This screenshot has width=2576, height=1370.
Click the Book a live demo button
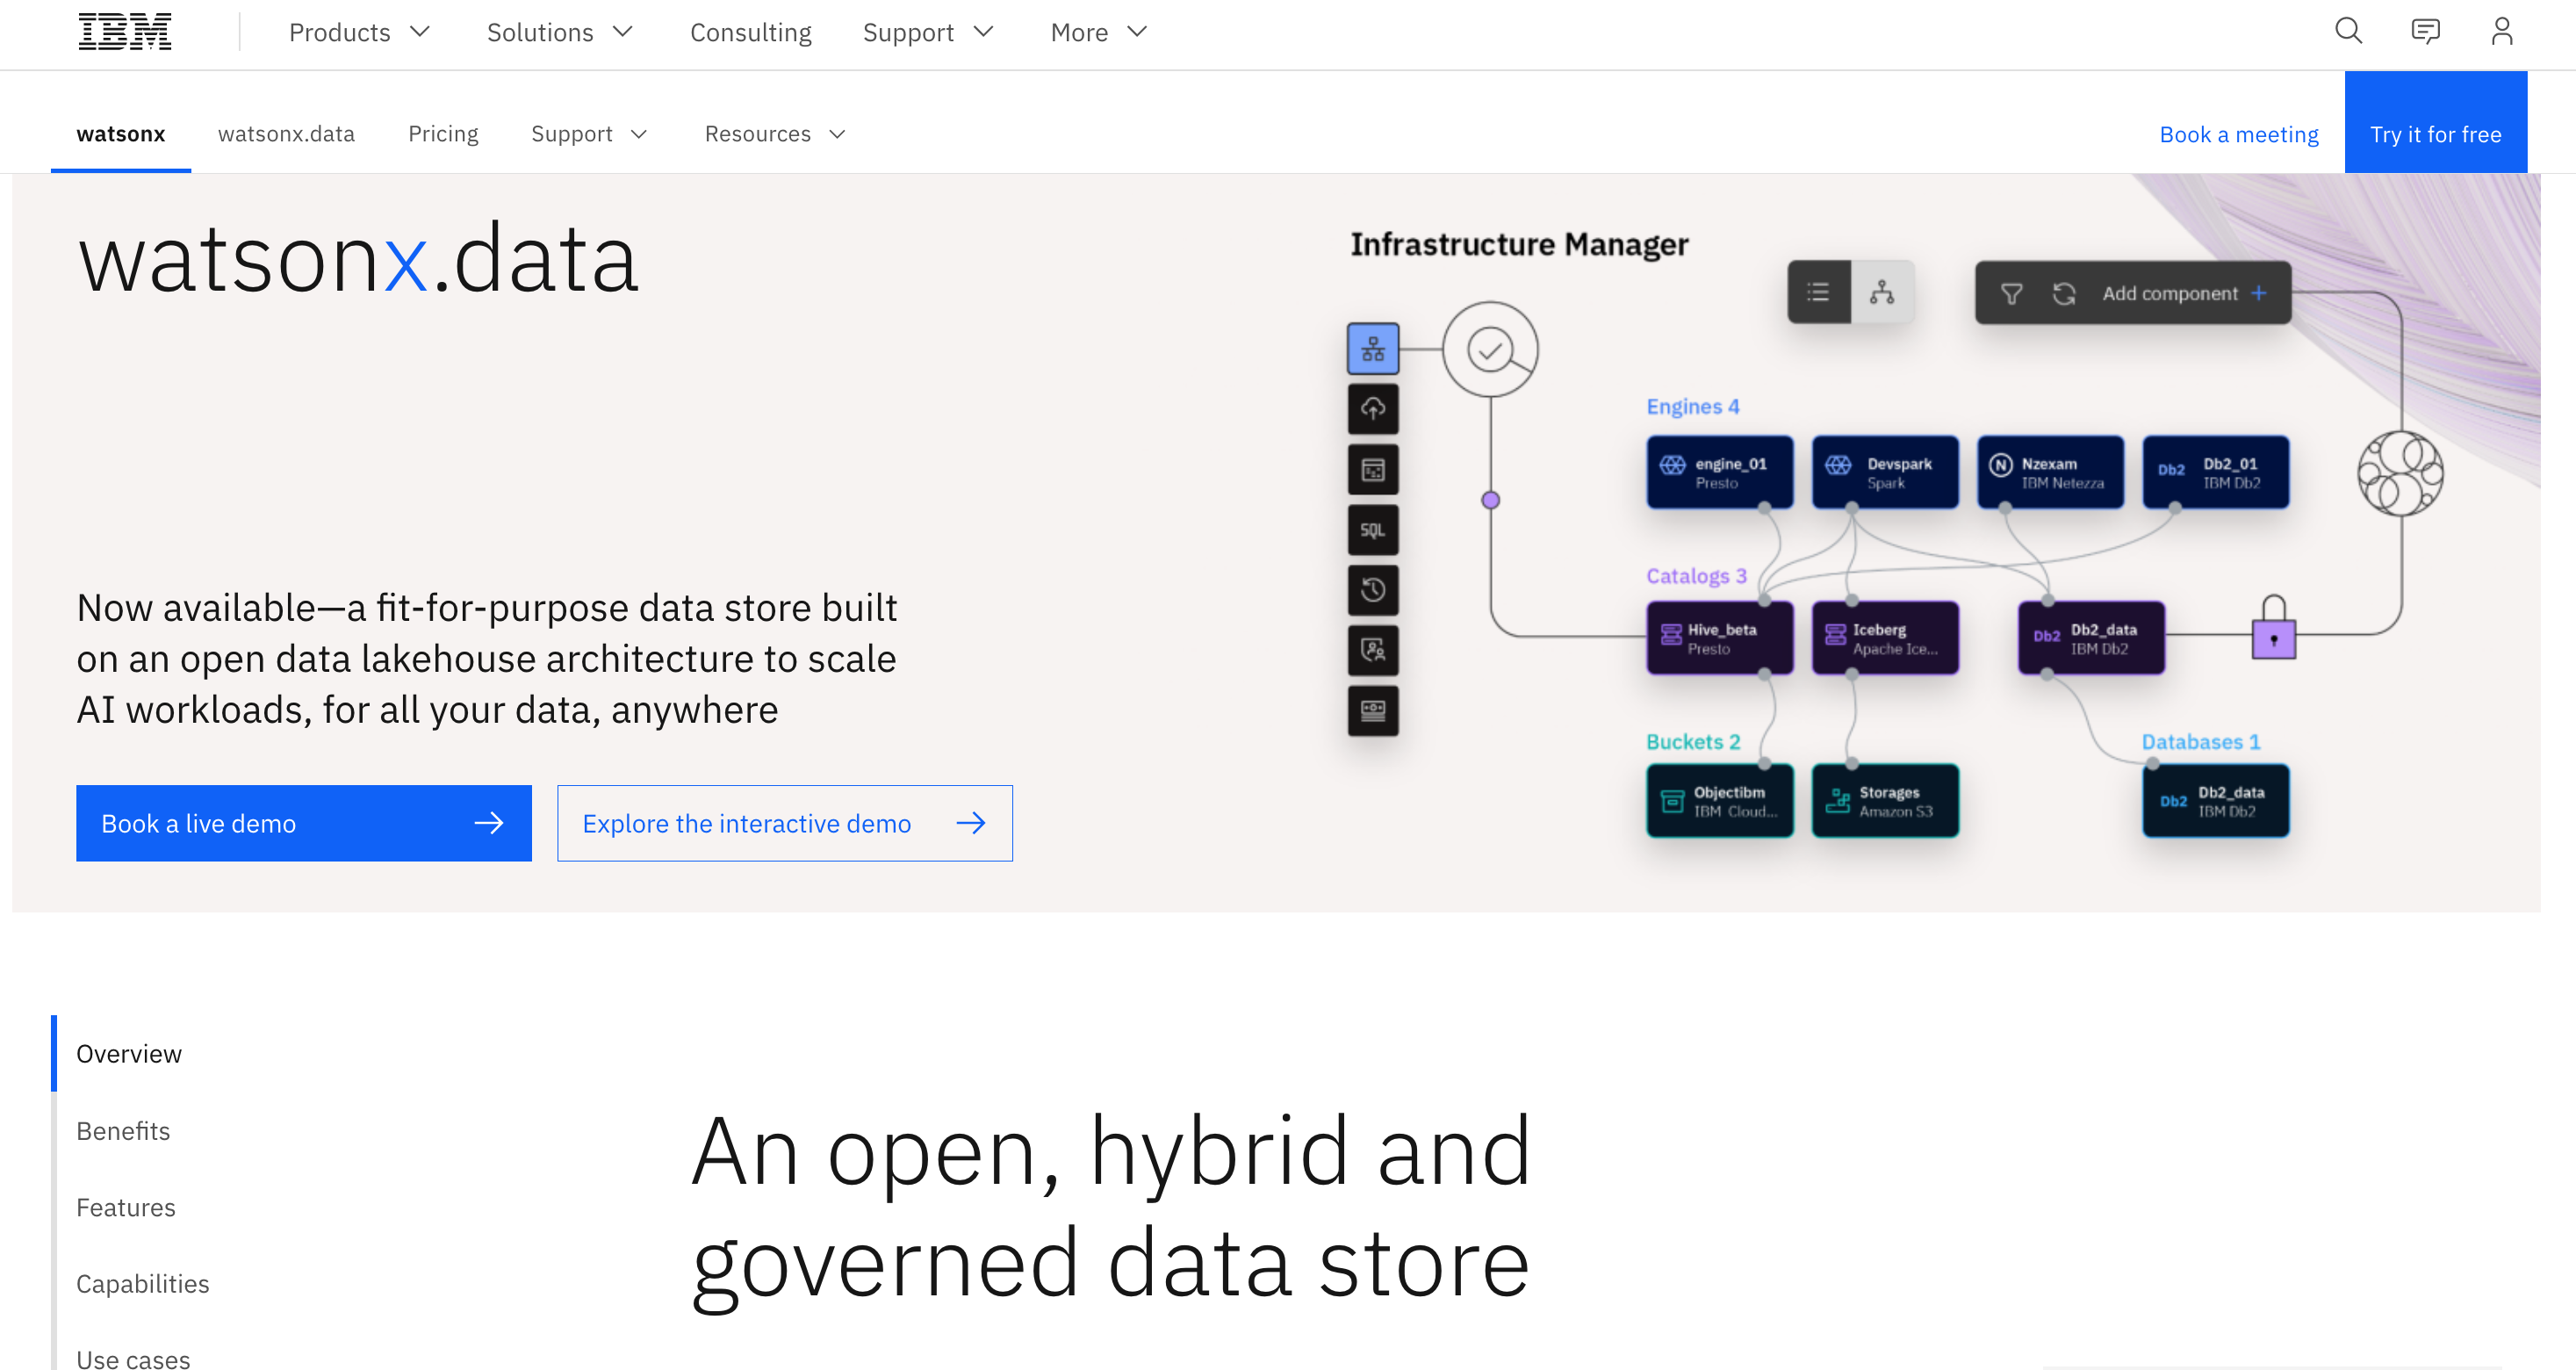[x=303, y=823]
